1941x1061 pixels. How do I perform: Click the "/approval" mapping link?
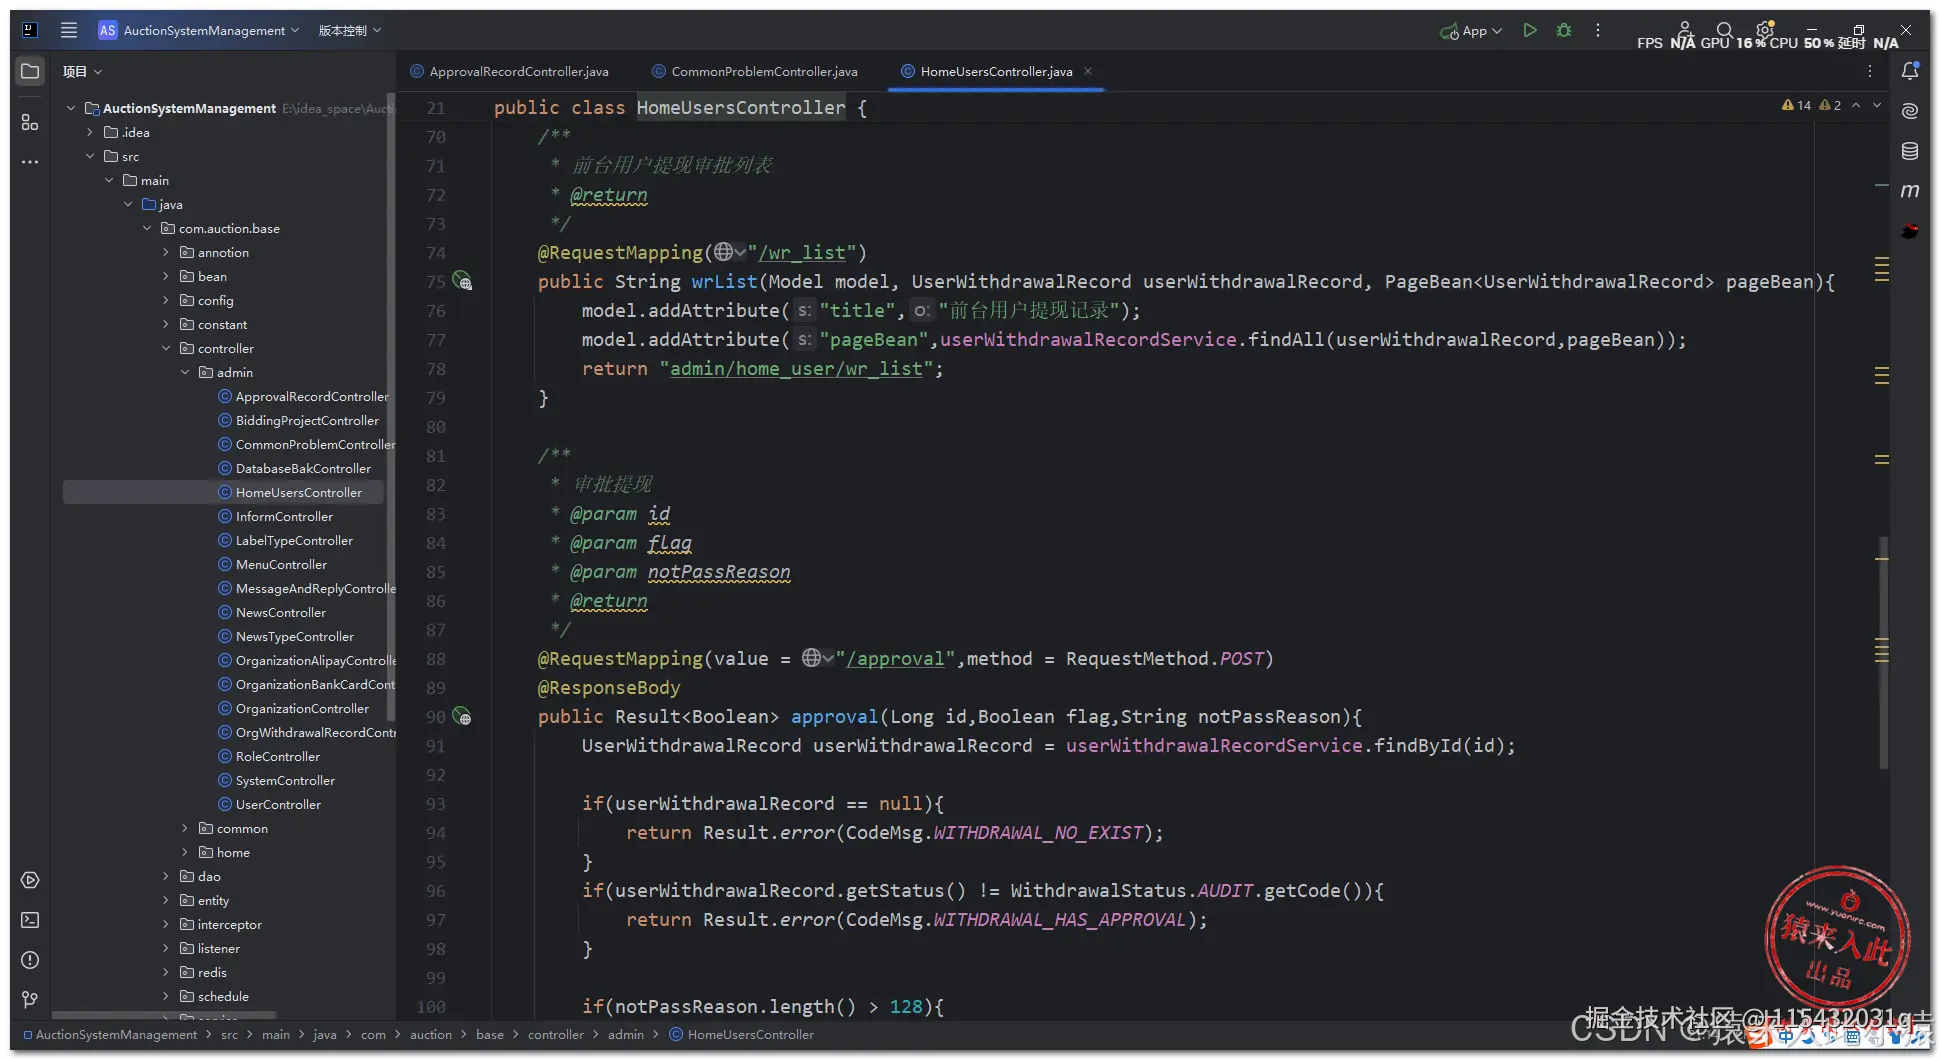pyautogui.click(x=895, y=659)
